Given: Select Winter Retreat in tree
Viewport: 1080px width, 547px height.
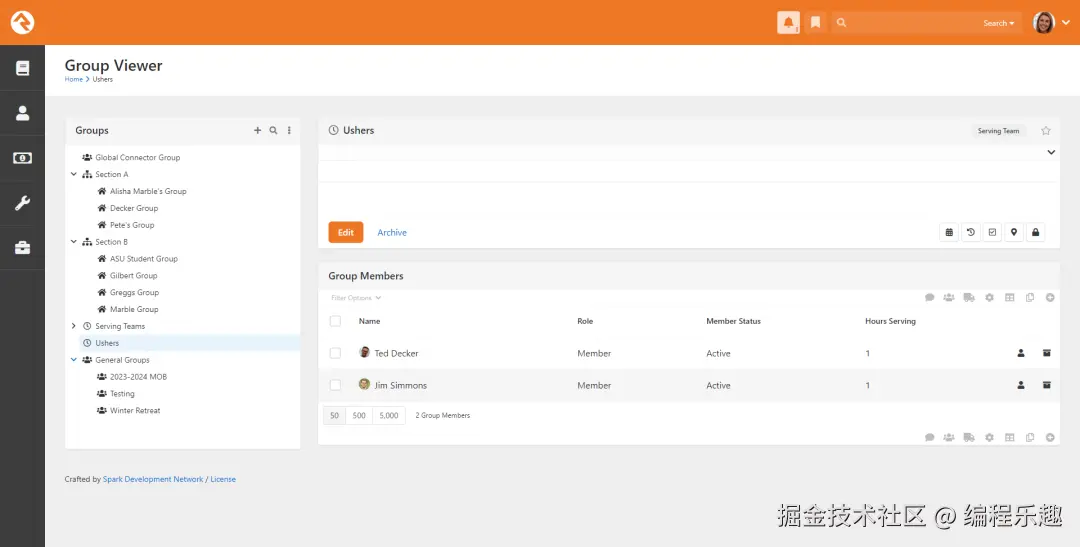Looking at the screenshot, I should point(135,411).
